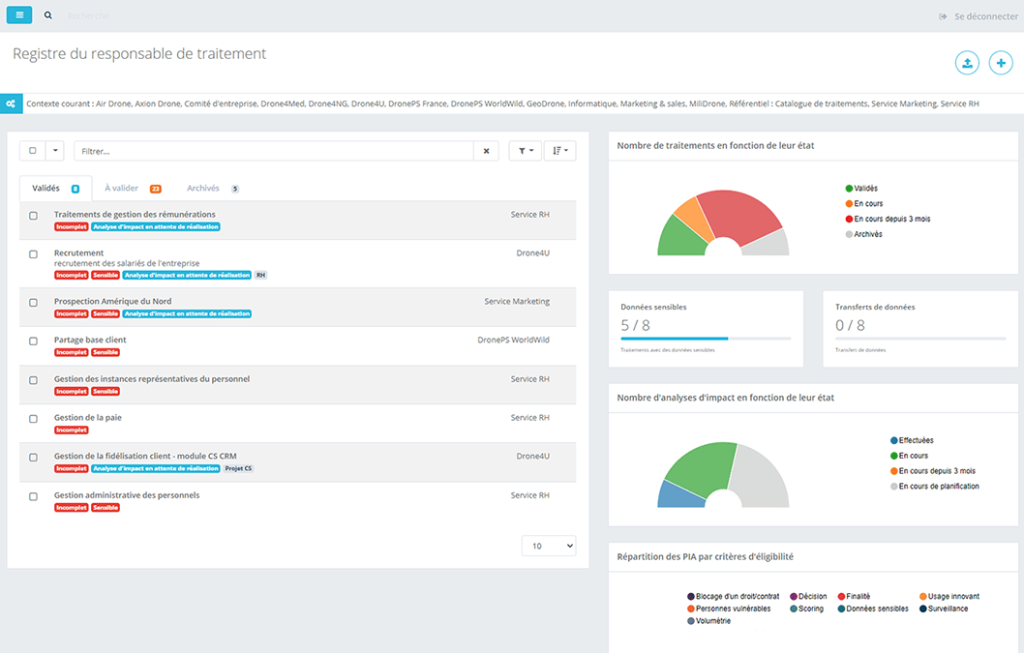Click the Se déconnecter link
Viewport: 1024px width, 653px height.
tap(986, 17)
